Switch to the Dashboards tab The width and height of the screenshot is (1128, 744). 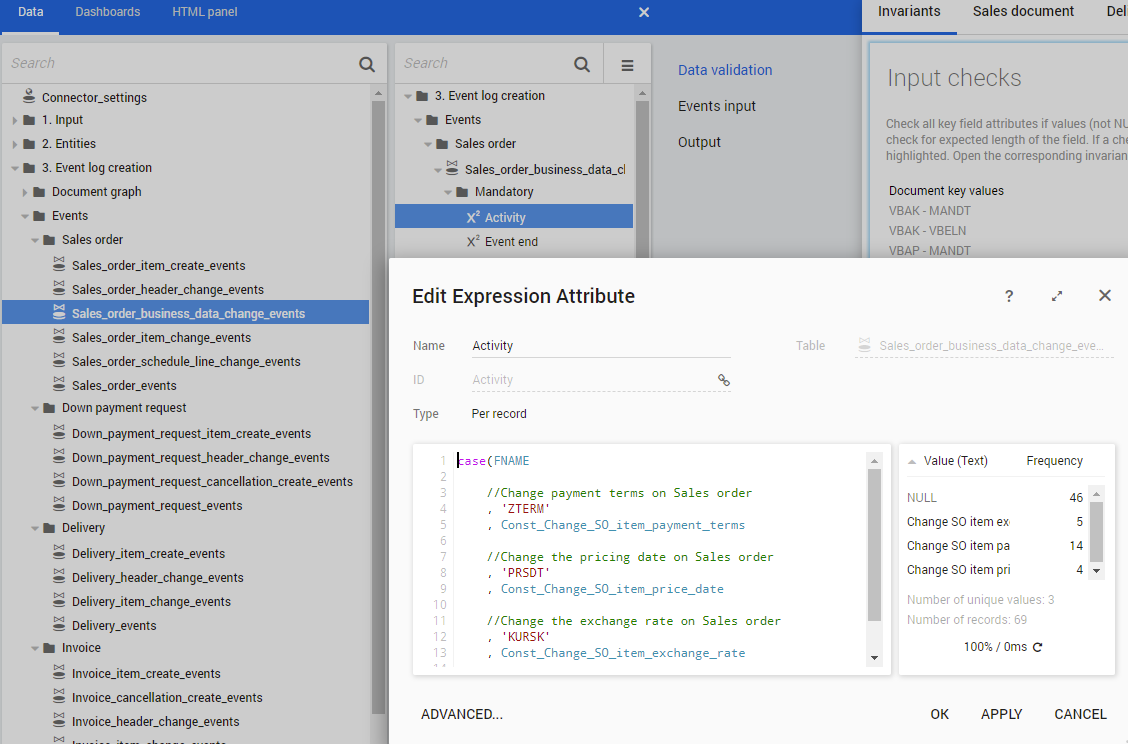[107, 12]
